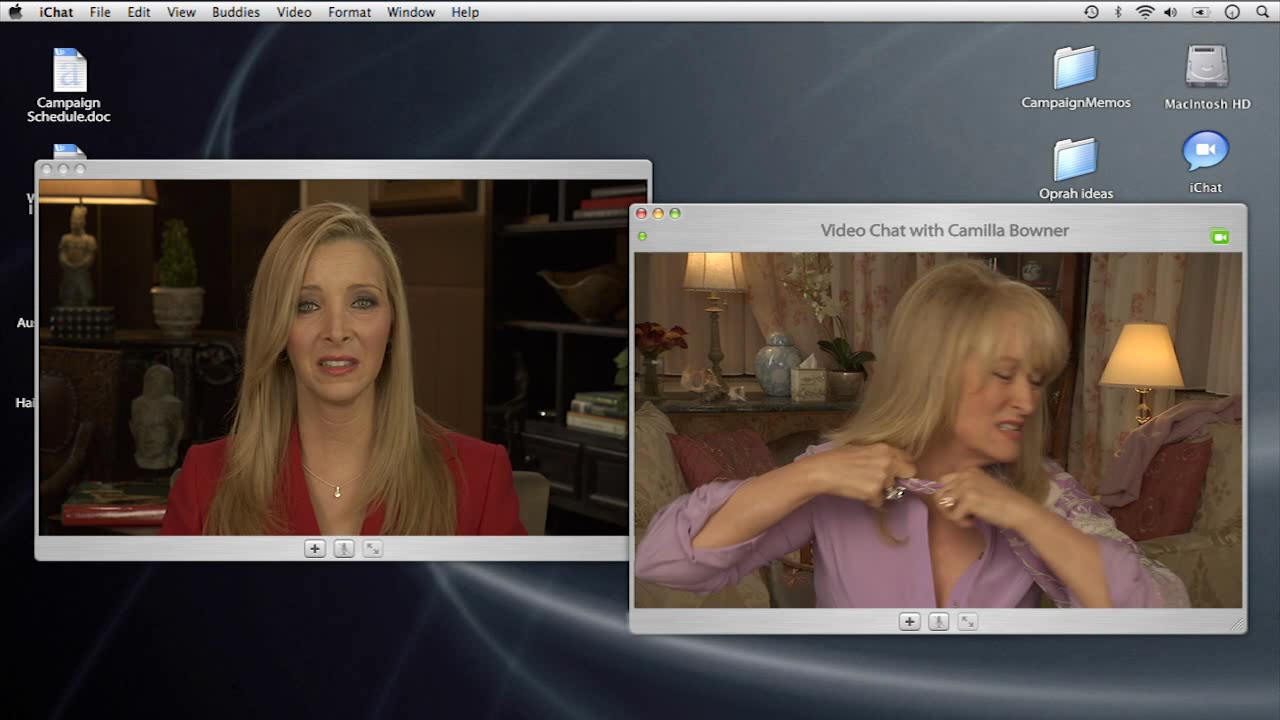Click the Video Chat with Camilla Bowner title
The height and width of the screenshot is (720, 1280).
click(x=945, y=230)
